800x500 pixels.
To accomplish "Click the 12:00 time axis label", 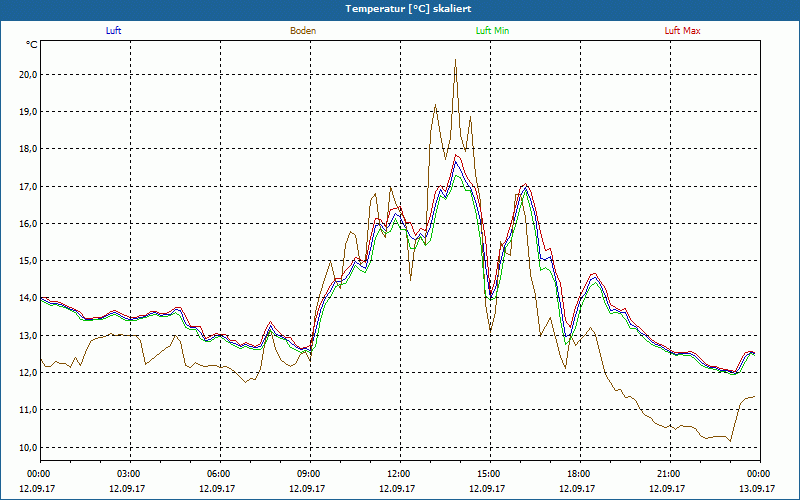I will coord(400,474).
